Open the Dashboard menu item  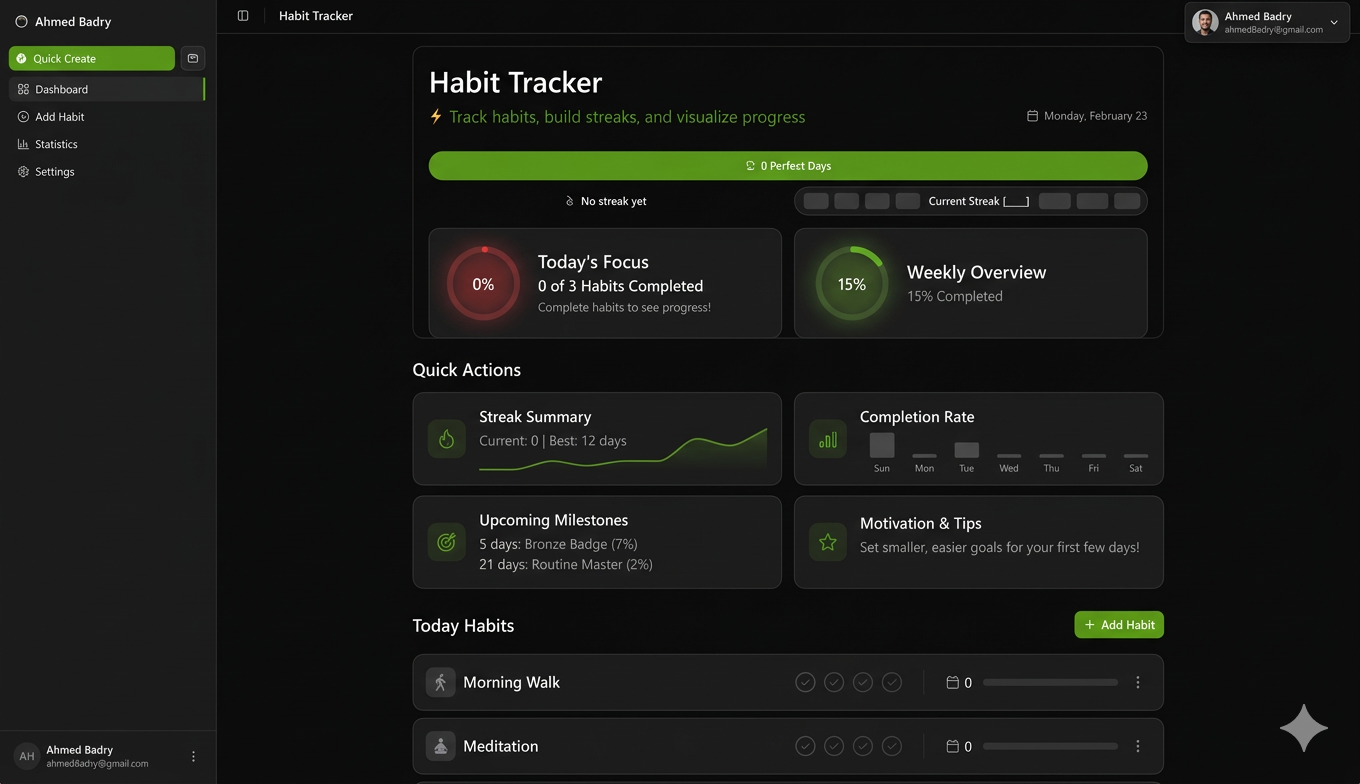coord(107,89)
